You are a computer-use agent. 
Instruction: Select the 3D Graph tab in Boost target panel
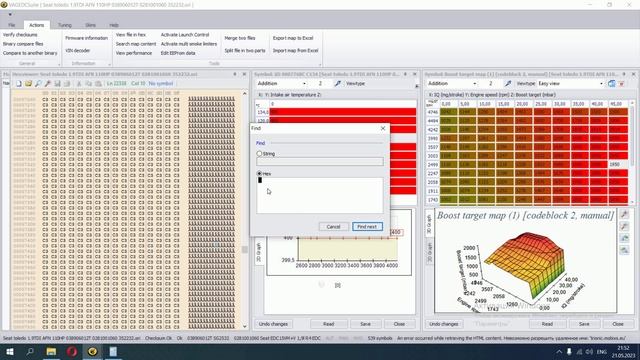point(429,224)
